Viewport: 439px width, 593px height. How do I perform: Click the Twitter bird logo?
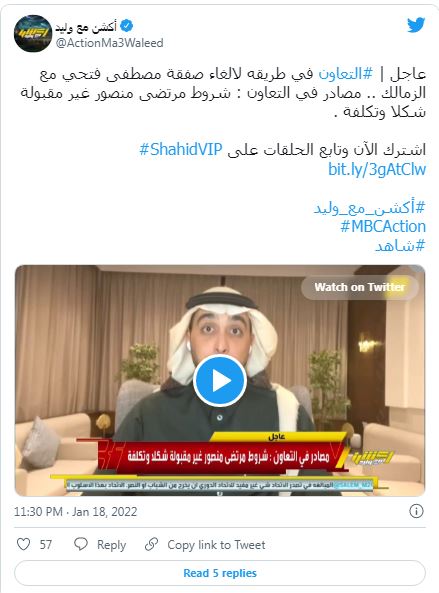(416, 25)
